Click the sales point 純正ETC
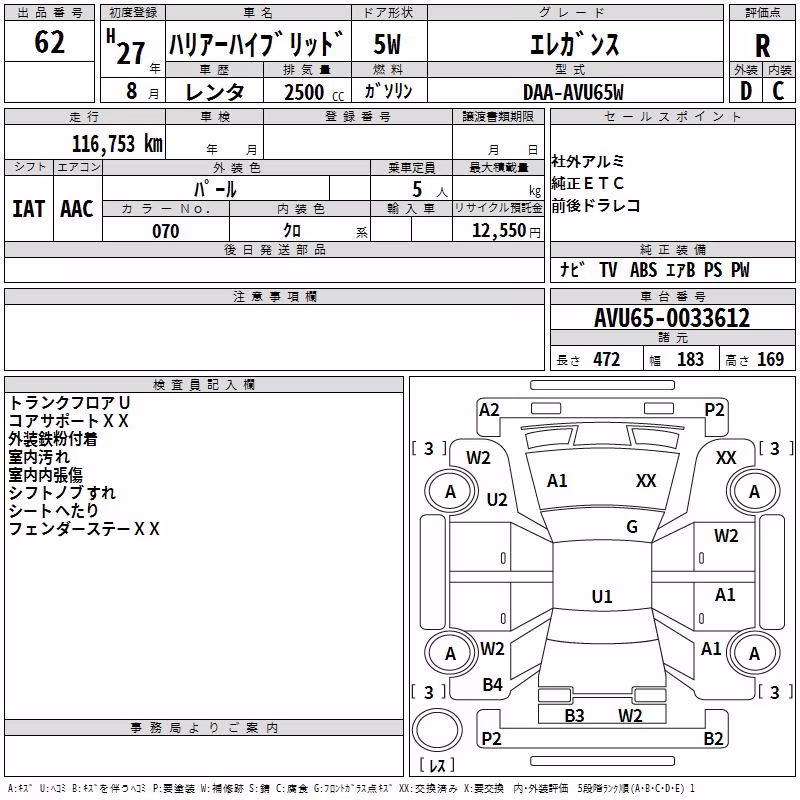This screenshot has width=800, height=800. (587, 183)
